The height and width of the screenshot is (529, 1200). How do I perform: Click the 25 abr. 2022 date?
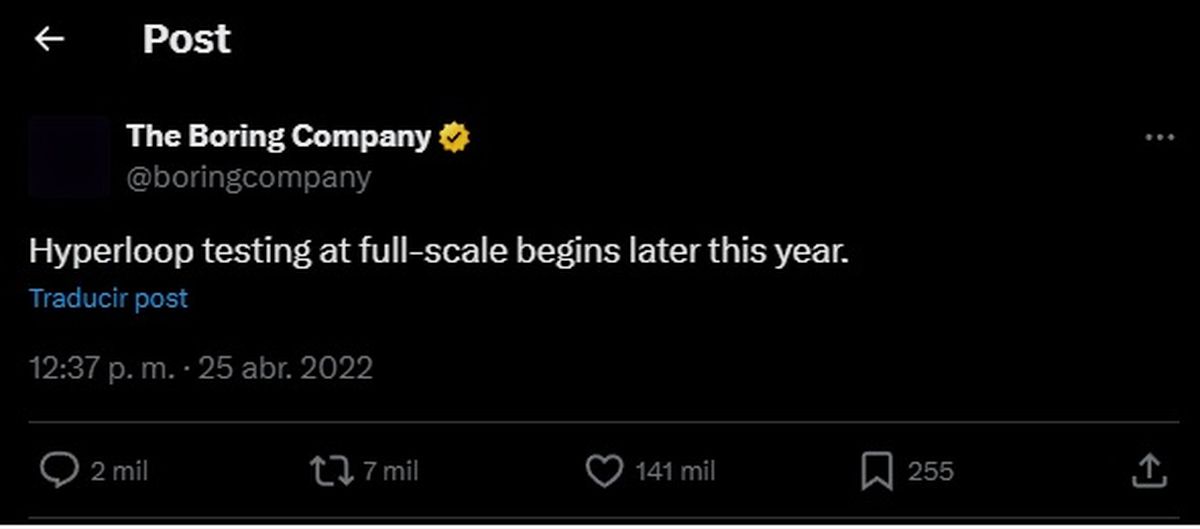click(285, 368)
